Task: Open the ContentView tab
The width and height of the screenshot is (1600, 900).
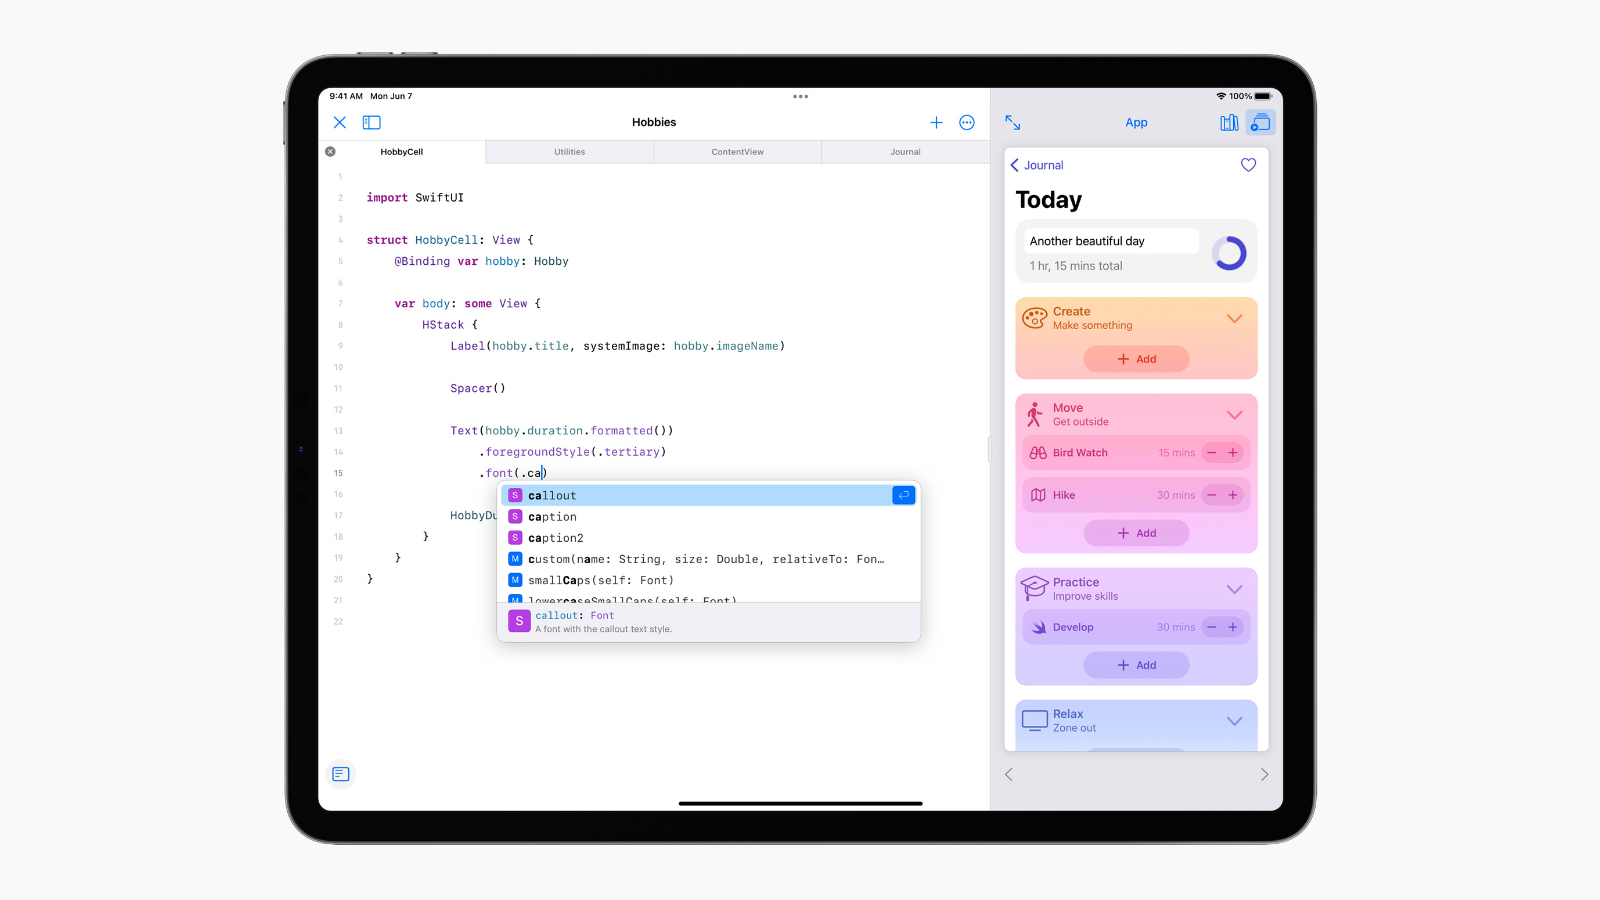Action: (737, 151)
